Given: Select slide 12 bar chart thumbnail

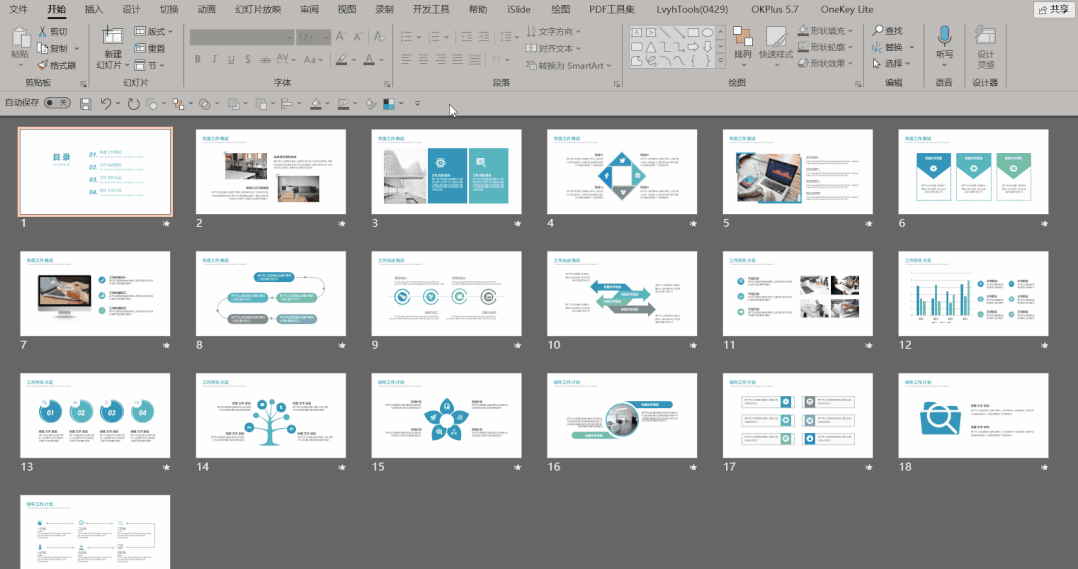Looking at the screenshot, I should point(973,293).
